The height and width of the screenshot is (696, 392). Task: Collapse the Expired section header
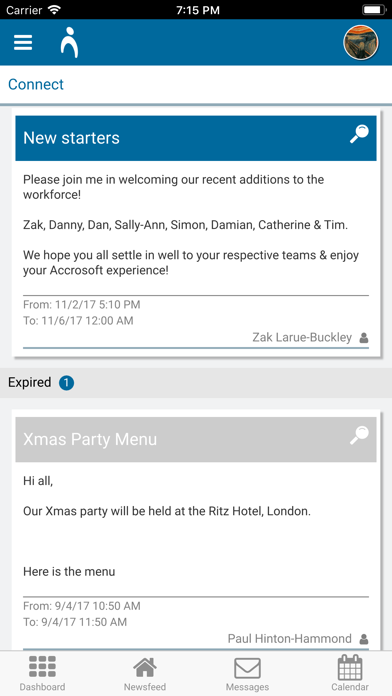(196, 383)
